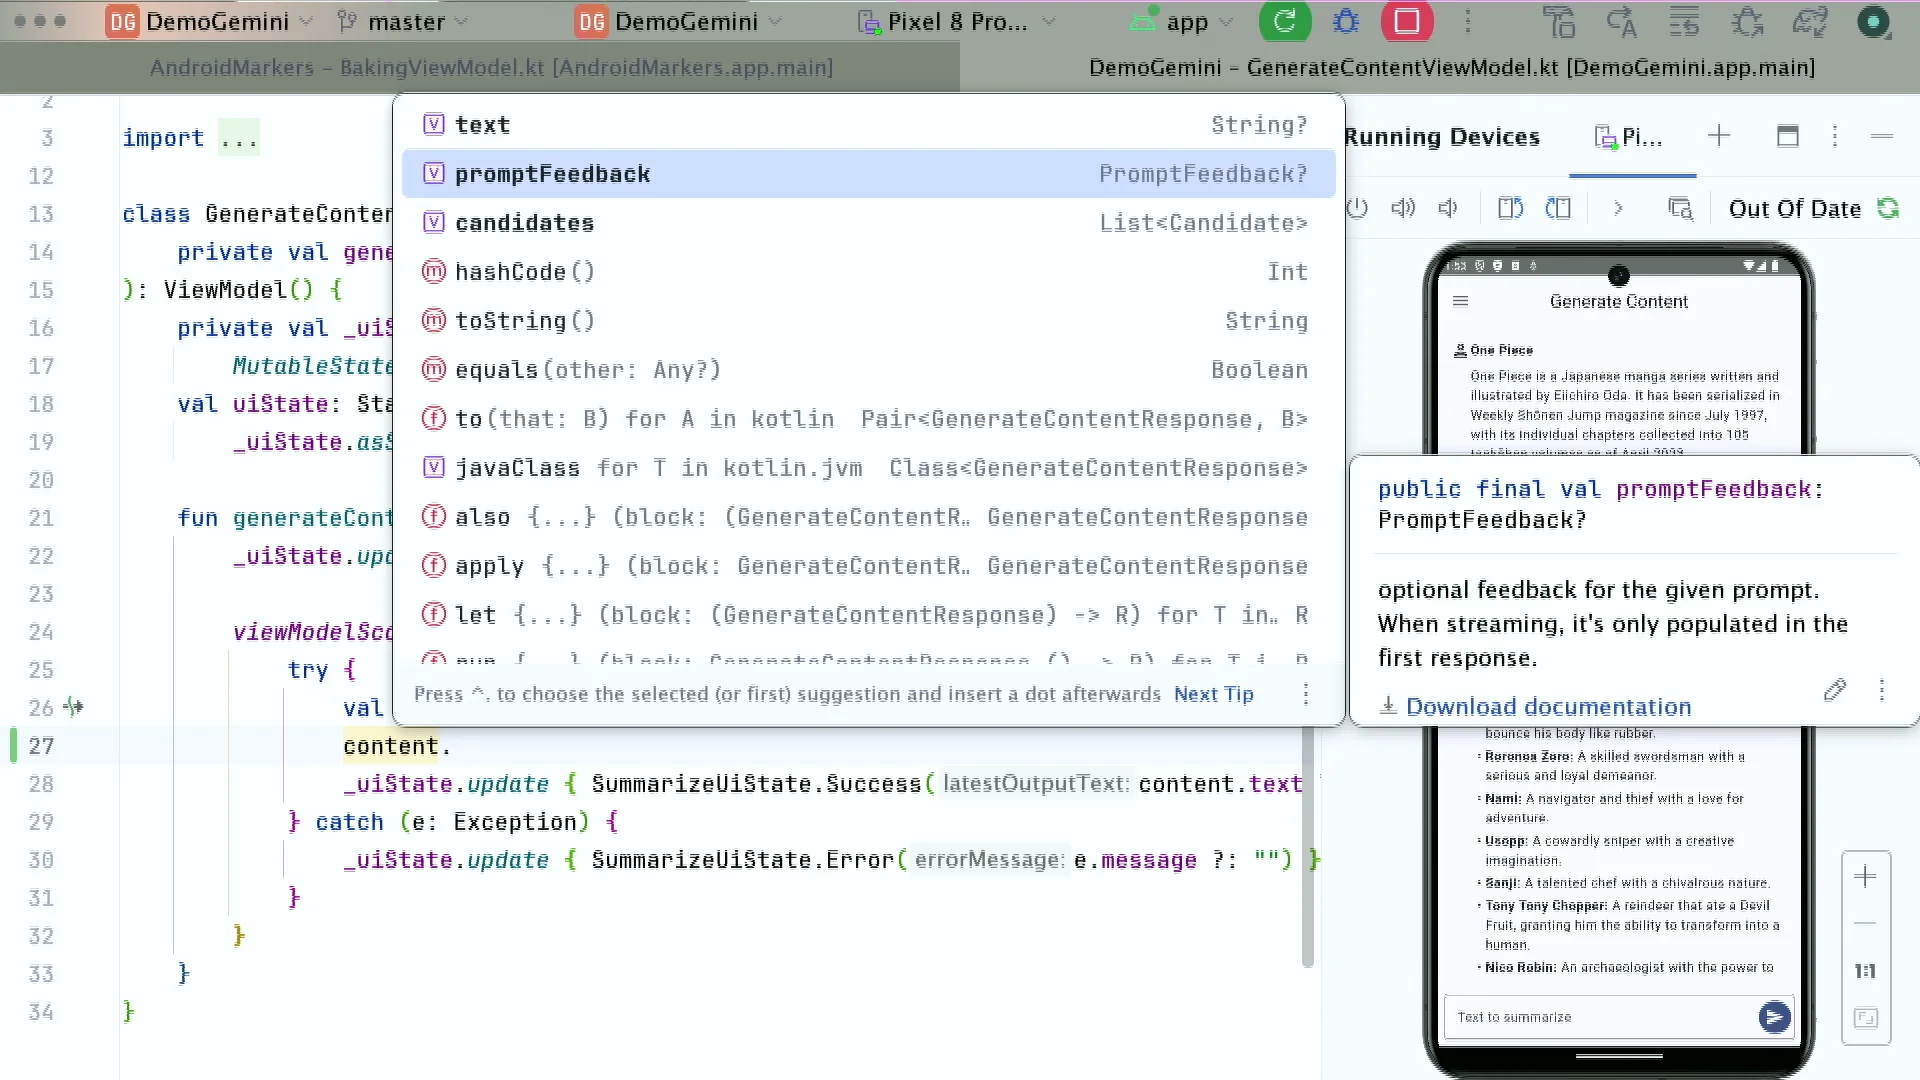The image size is (1920, 1080).
Task: Click the Next Tip link
Action: click(x=1213, y=694)
